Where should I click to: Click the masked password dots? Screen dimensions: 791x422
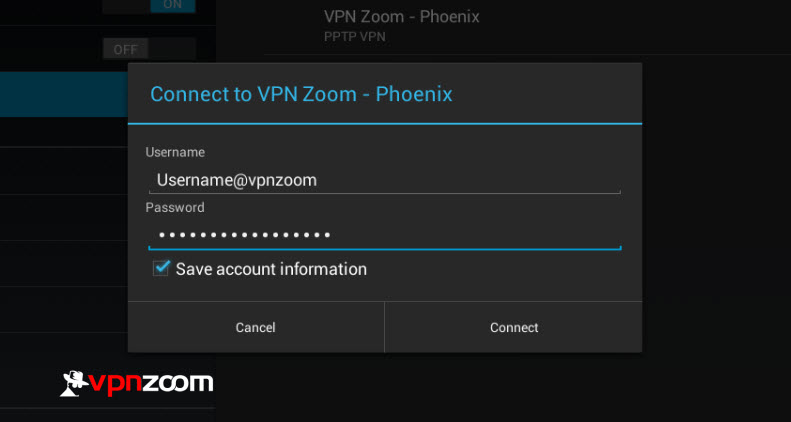(x=244, y=235)
